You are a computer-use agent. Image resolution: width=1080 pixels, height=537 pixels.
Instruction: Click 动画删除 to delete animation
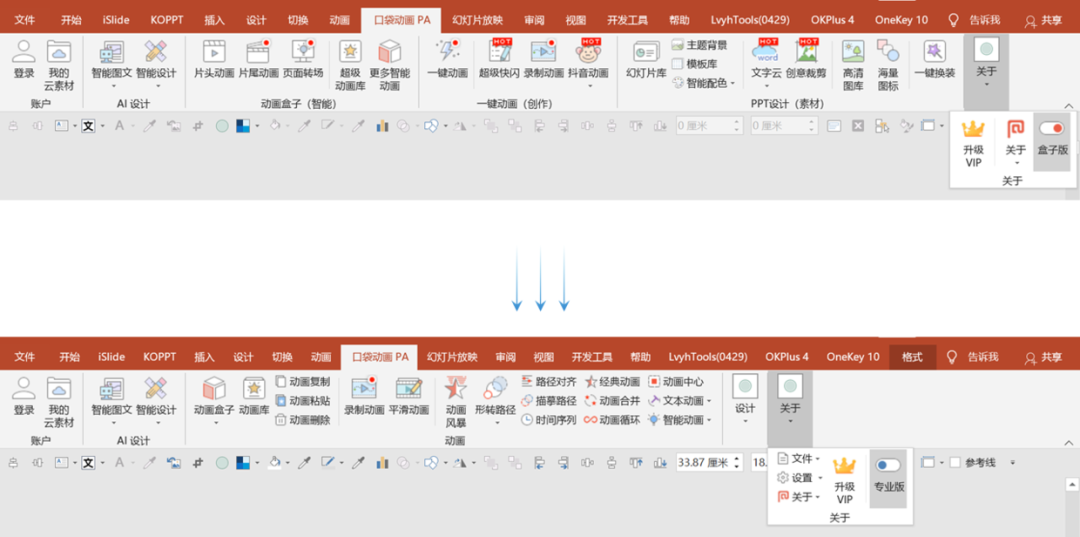click(x=302, y=420)
